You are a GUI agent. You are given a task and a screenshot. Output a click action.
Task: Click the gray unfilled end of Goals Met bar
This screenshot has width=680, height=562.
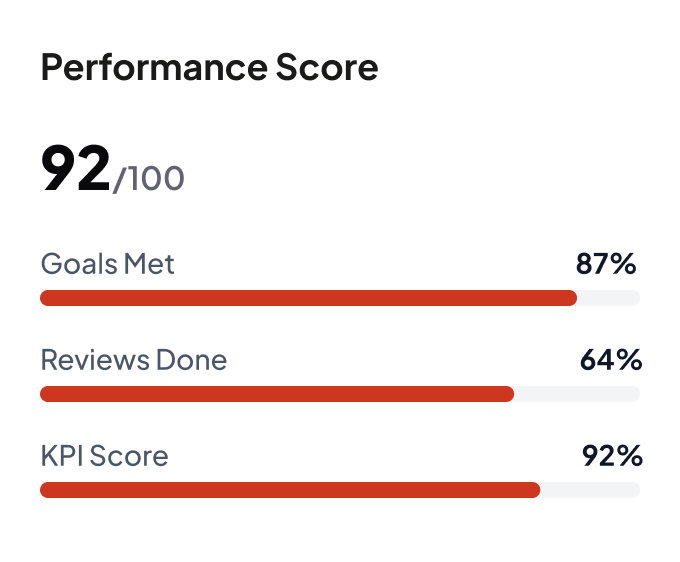coord(608,298)
